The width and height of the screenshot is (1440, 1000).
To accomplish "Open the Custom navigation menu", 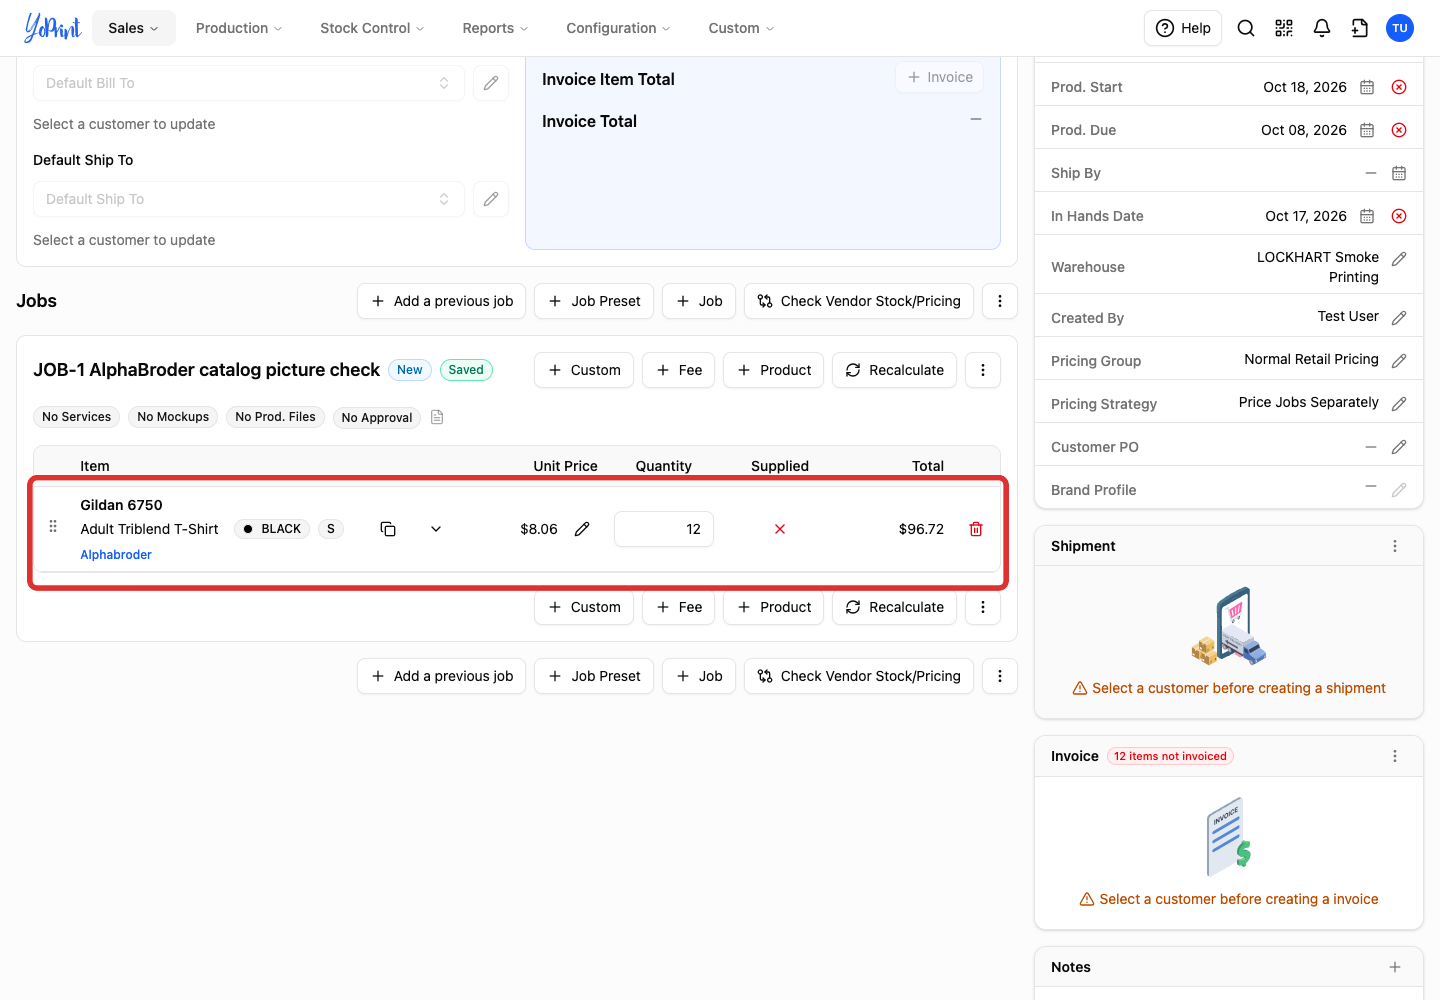I will click(x=741, y=28).
